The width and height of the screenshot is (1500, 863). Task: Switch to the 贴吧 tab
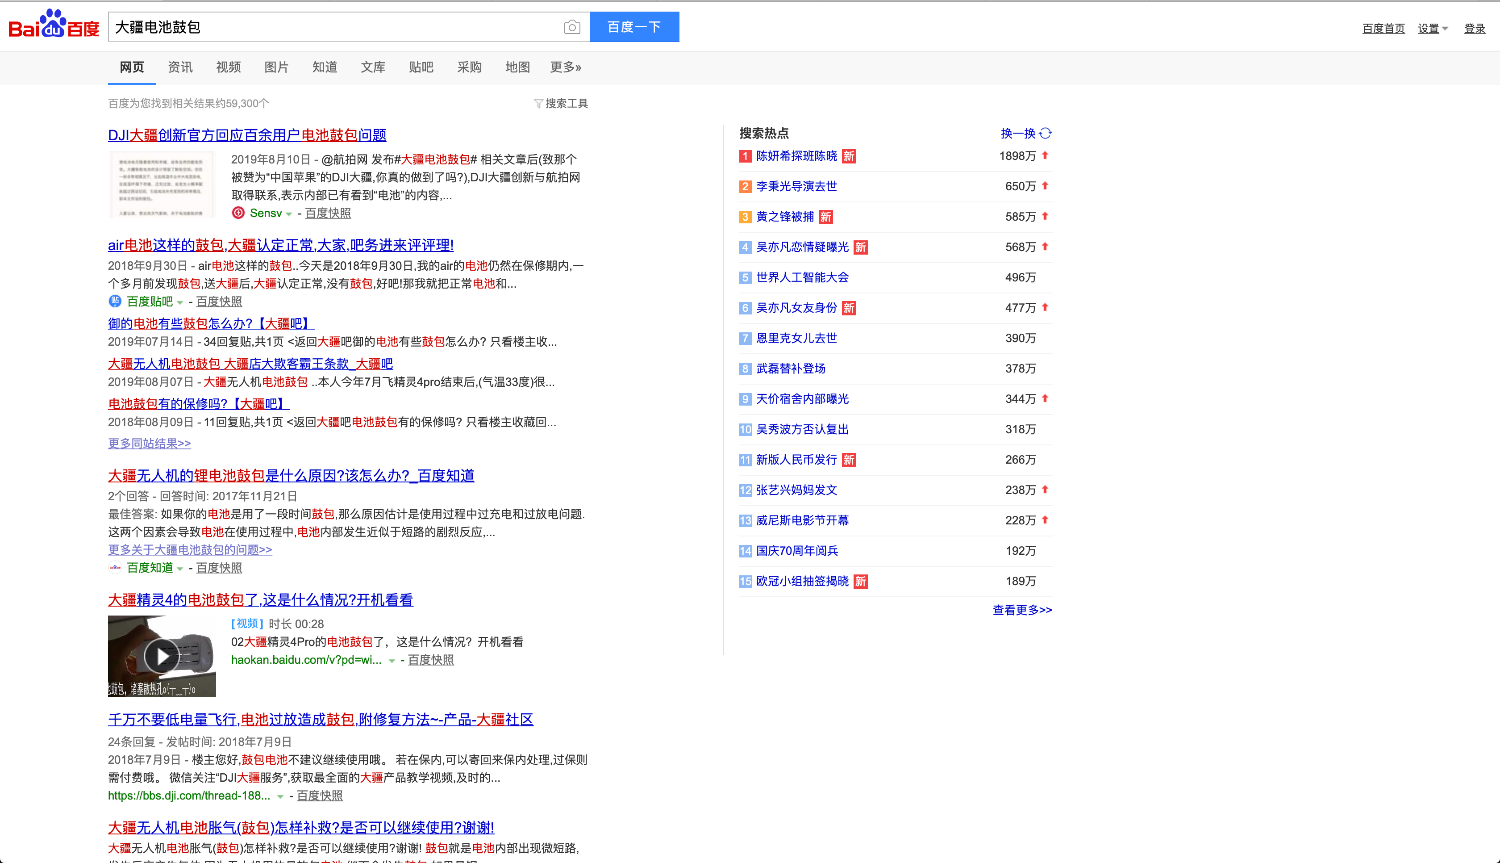coord(421,67)
